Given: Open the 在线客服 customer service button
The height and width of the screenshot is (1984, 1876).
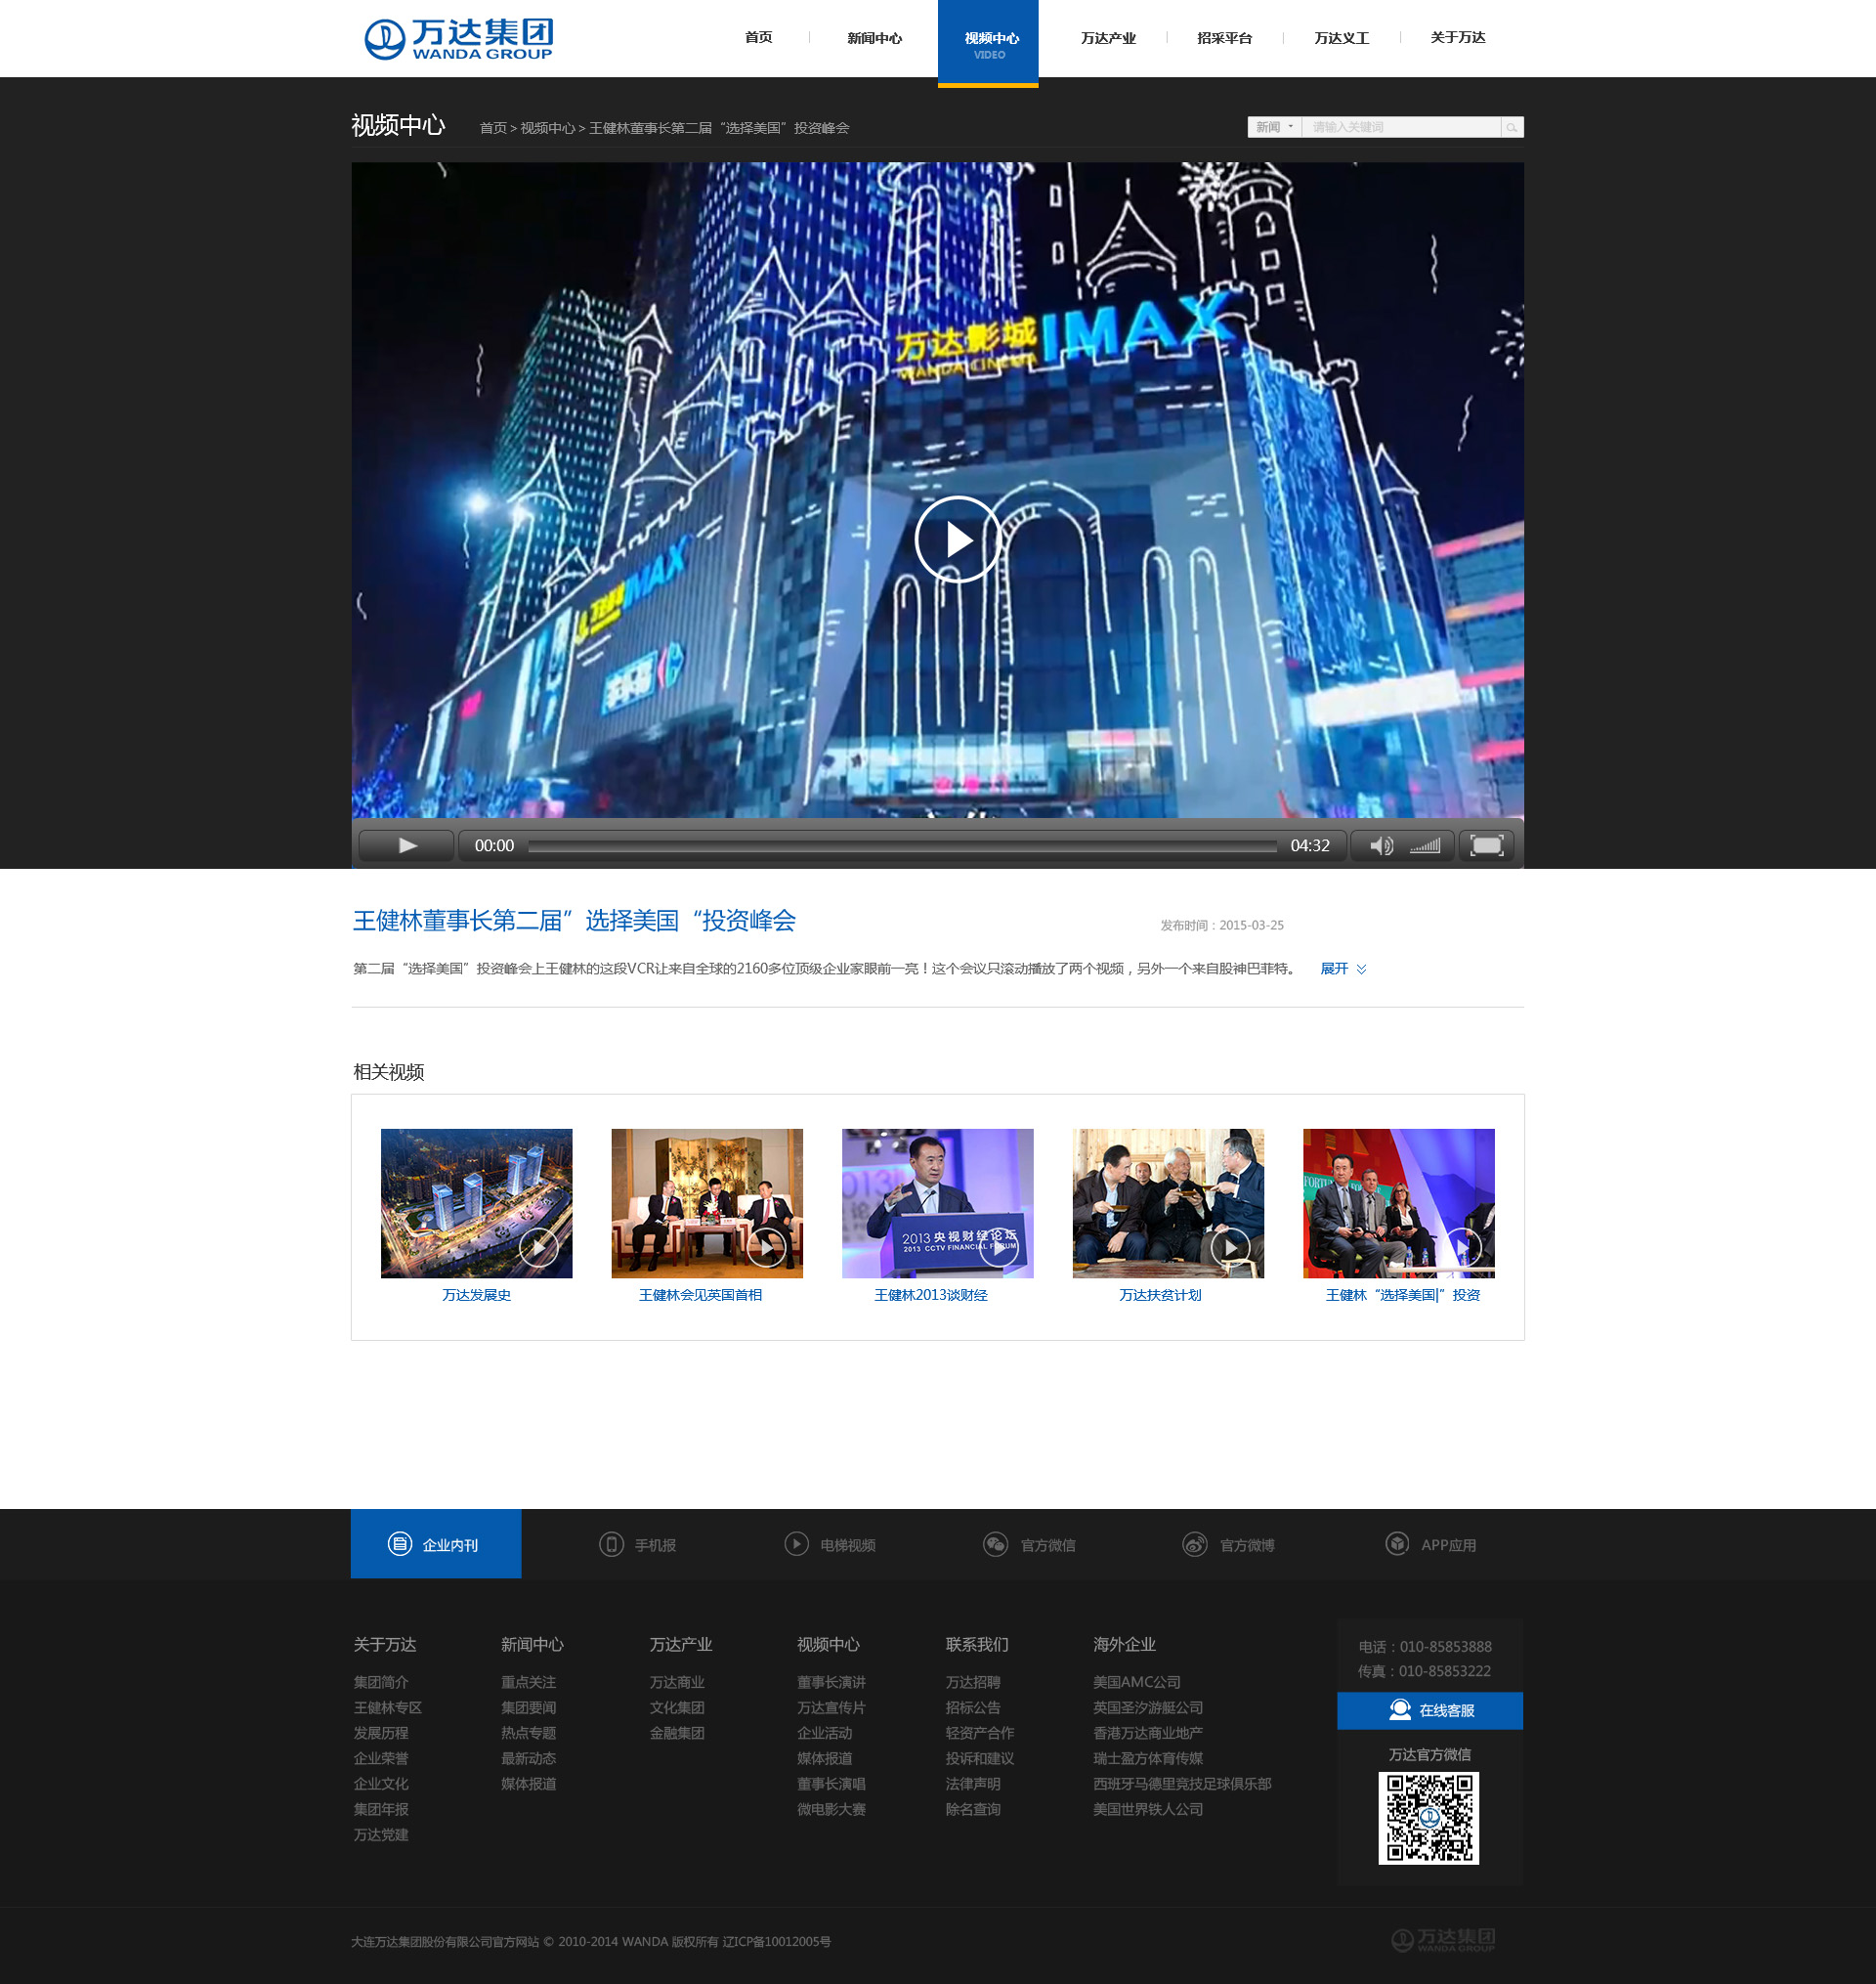Looking at the screenshot, I should tap(1429, 1710).
